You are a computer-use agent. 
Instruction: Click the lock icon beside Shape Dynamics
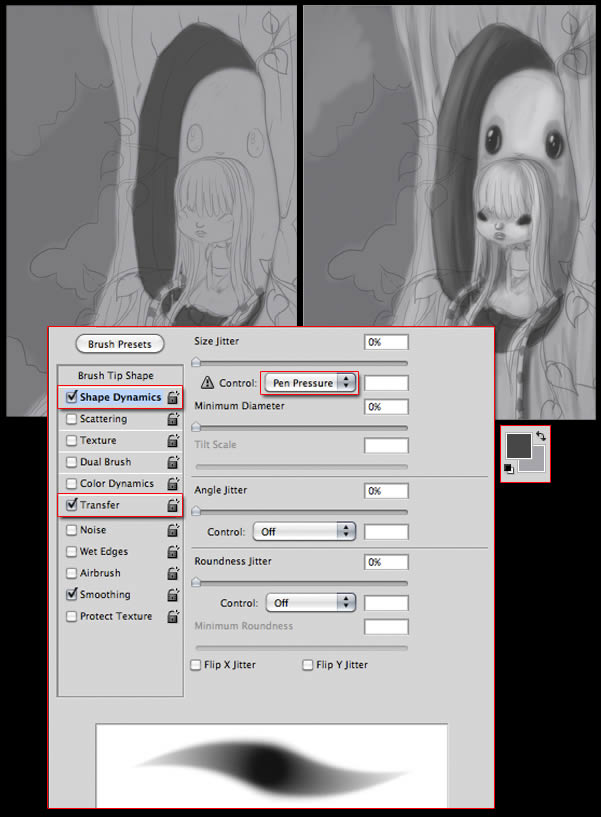173,398
